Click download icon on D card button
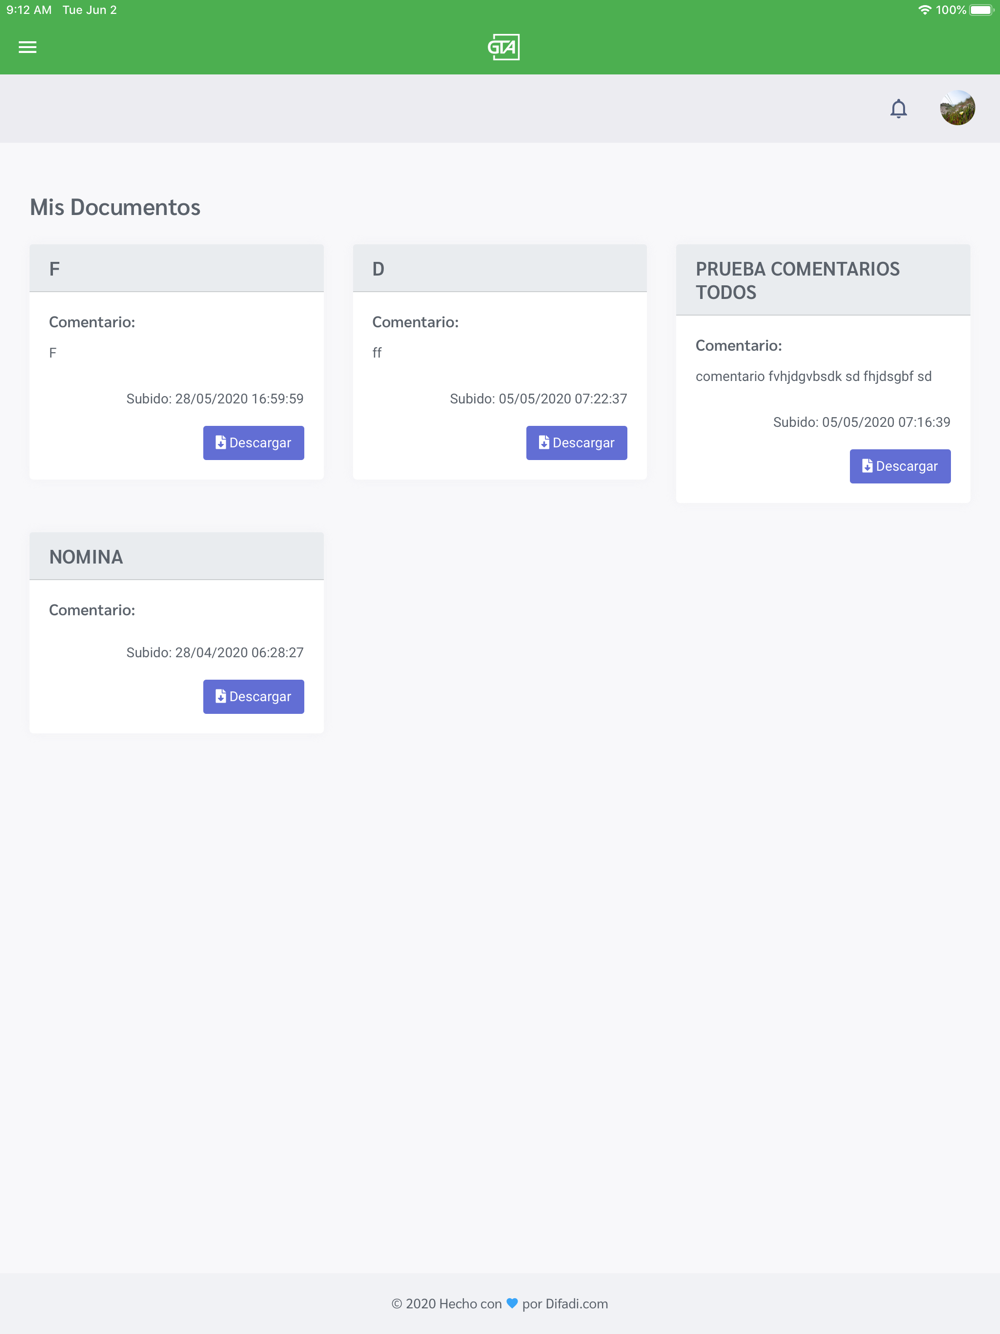This screenshot has width=1000, height=1334. click(x=544, y=443)
